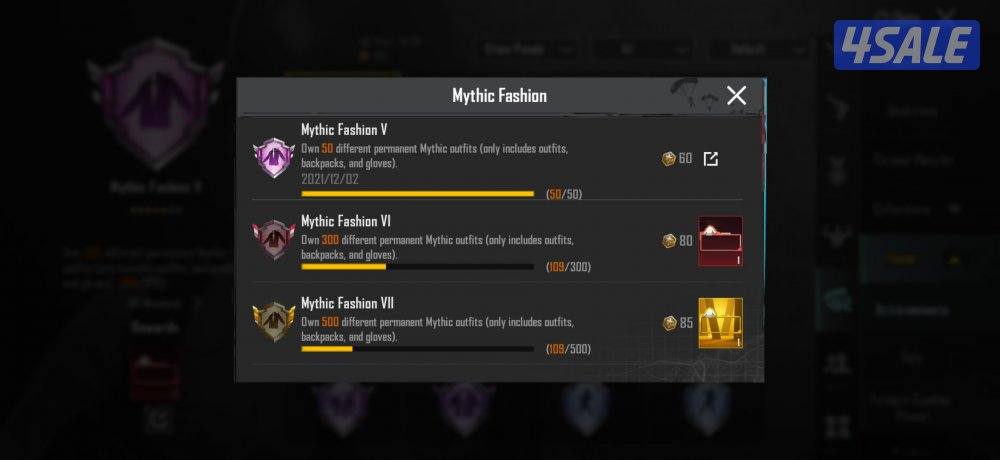Click the Mythic Fashion VI title text
The width and height of the screenshot is (1000, 460).
pyautogui.click(x=346, y=221)
